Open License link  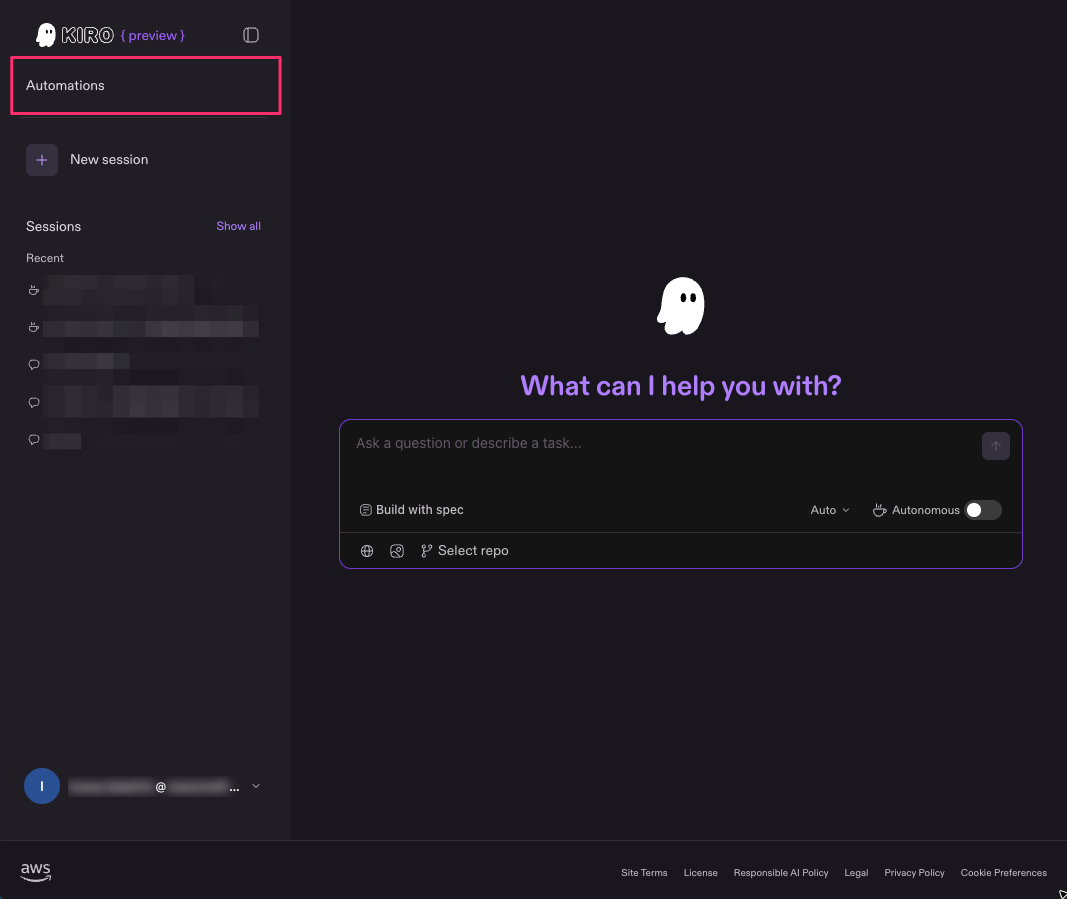[700, 872]
